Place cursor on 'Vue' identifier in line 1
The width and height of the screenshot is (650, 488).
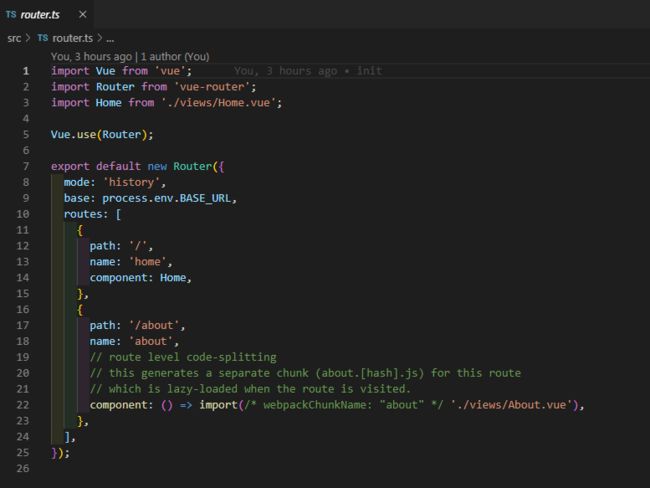pos(105,71)
